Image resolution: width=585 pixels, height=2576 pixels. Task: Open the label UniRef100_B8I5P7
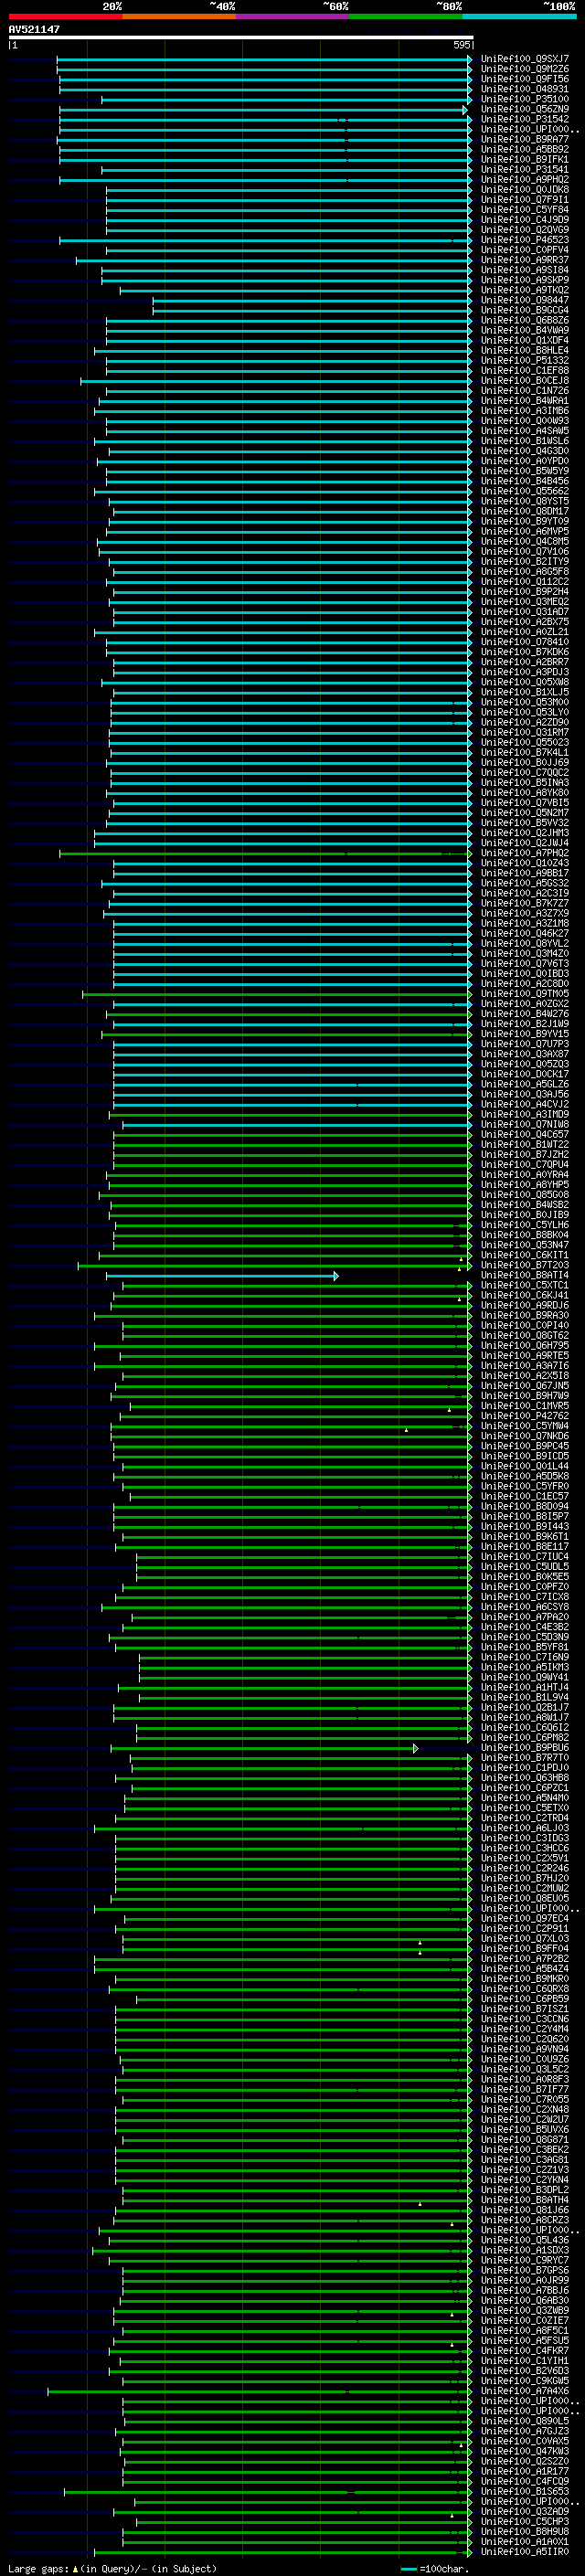point(525,1516)
